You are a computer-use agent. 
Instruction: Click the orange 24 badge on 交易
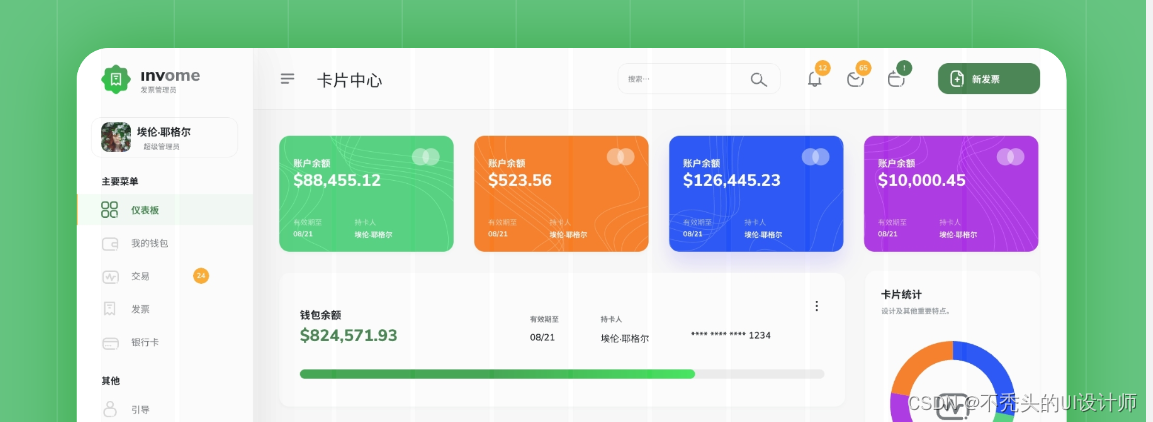point(201,276)
